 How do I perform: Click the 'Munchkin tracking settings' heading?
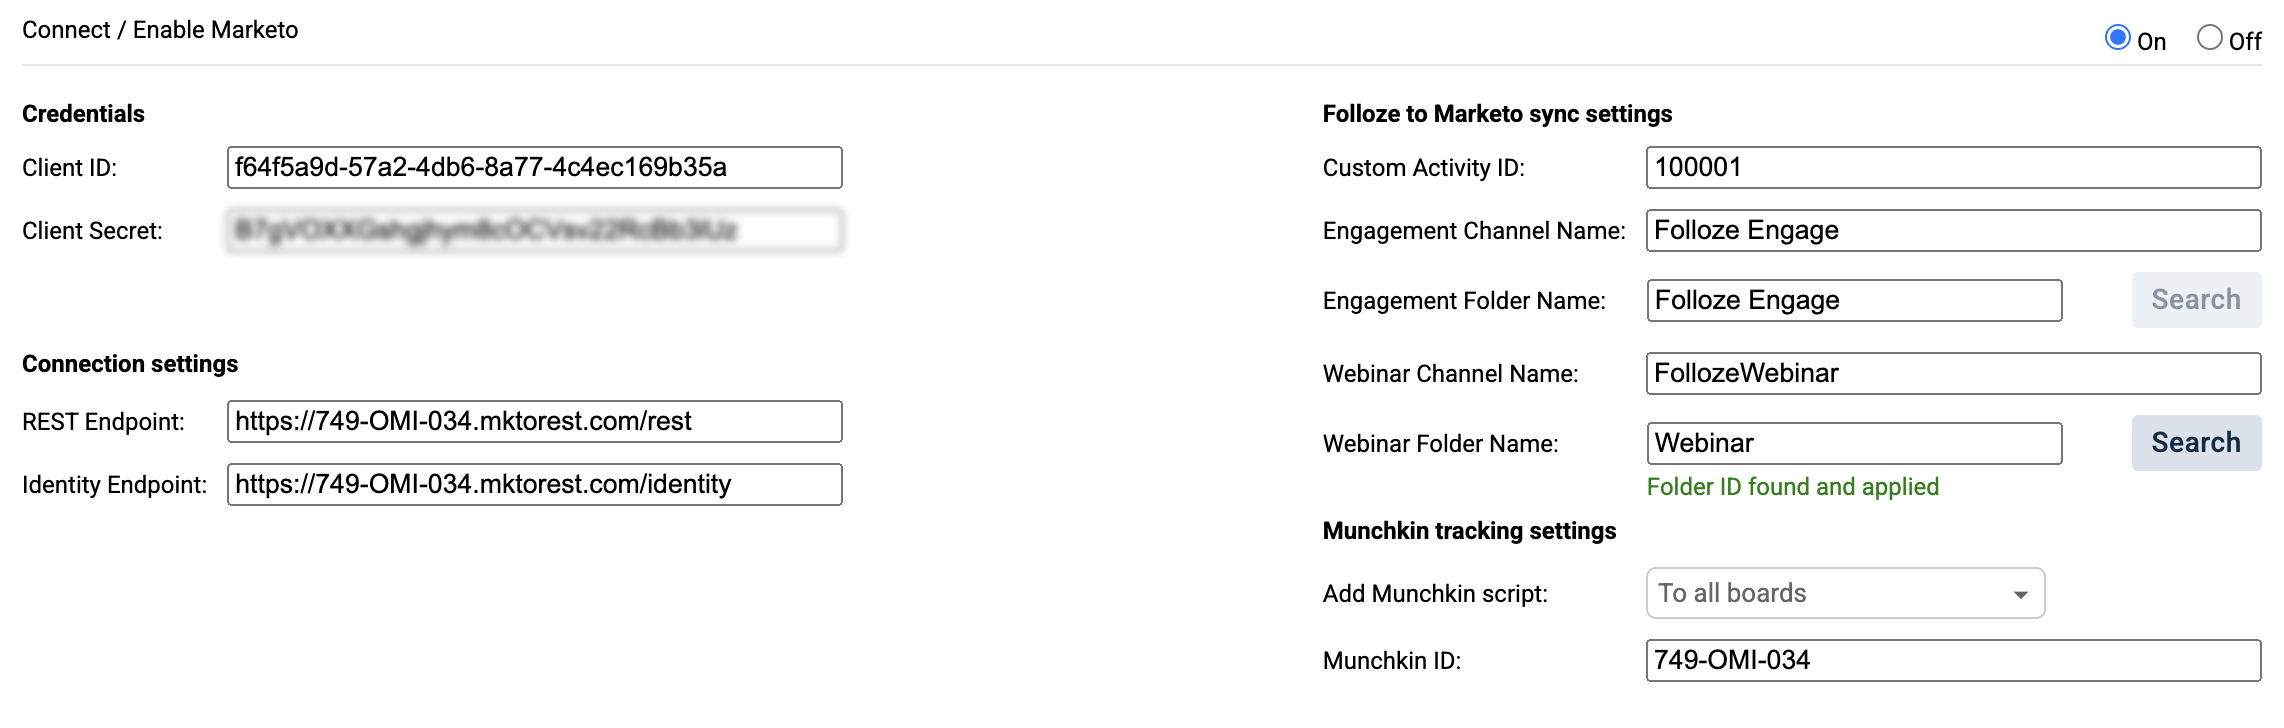pyautogui.click(x=1468, y=531)
